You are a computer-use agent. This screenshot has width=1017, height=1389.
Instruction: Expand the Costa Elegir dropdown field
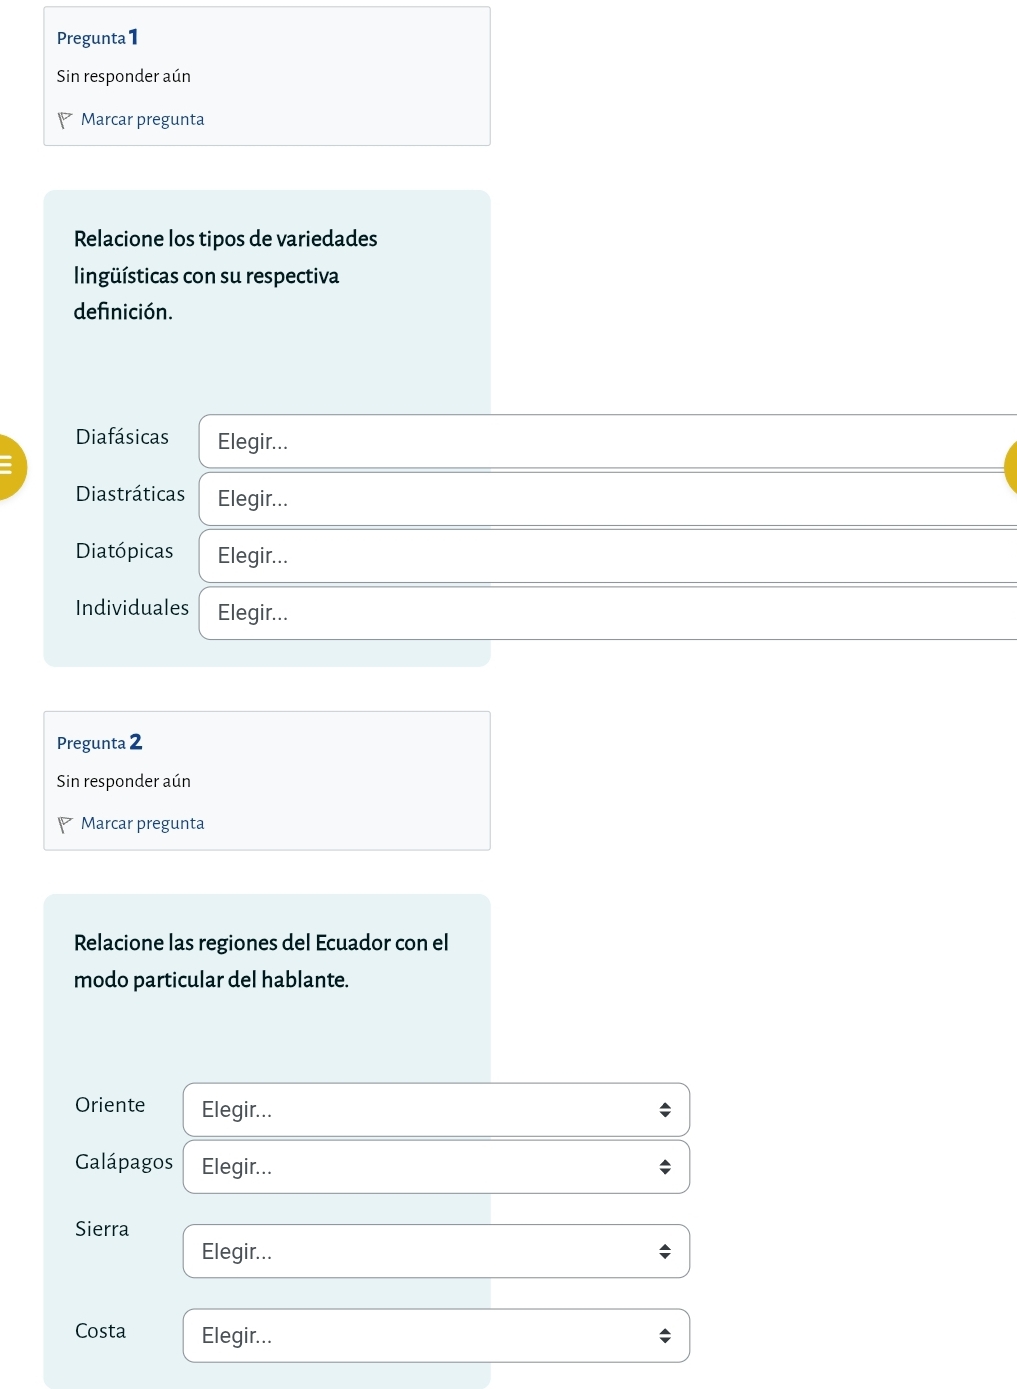(420, 1336)
